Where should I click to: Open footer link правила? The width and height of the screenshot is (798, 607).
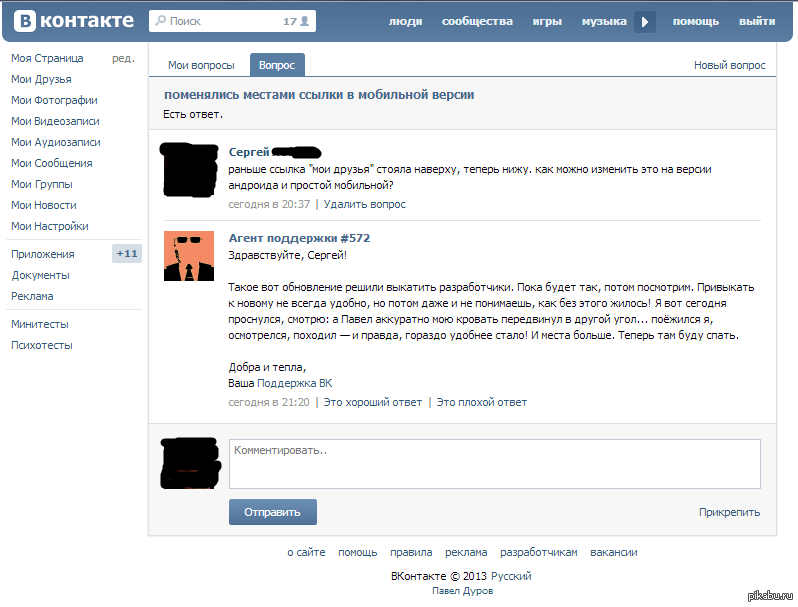(x=411, y=552)
